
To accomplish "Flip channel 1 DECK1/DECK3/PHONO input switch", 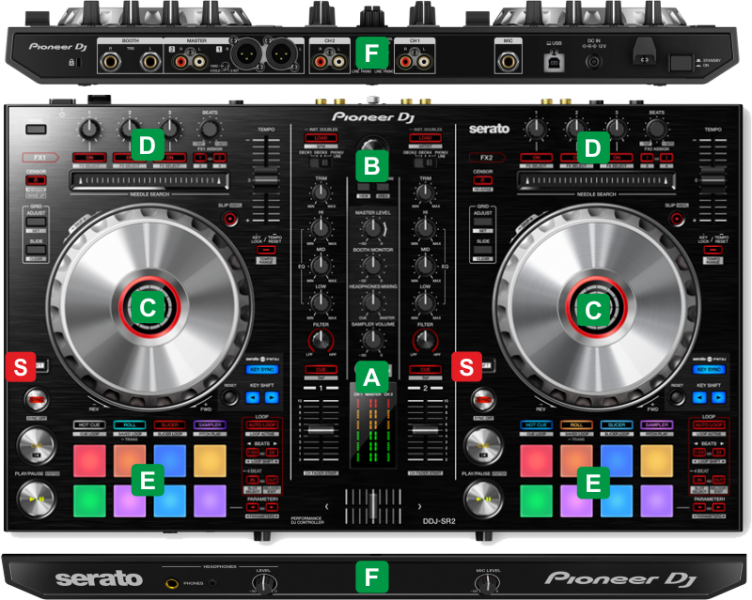I will (320, 163).
